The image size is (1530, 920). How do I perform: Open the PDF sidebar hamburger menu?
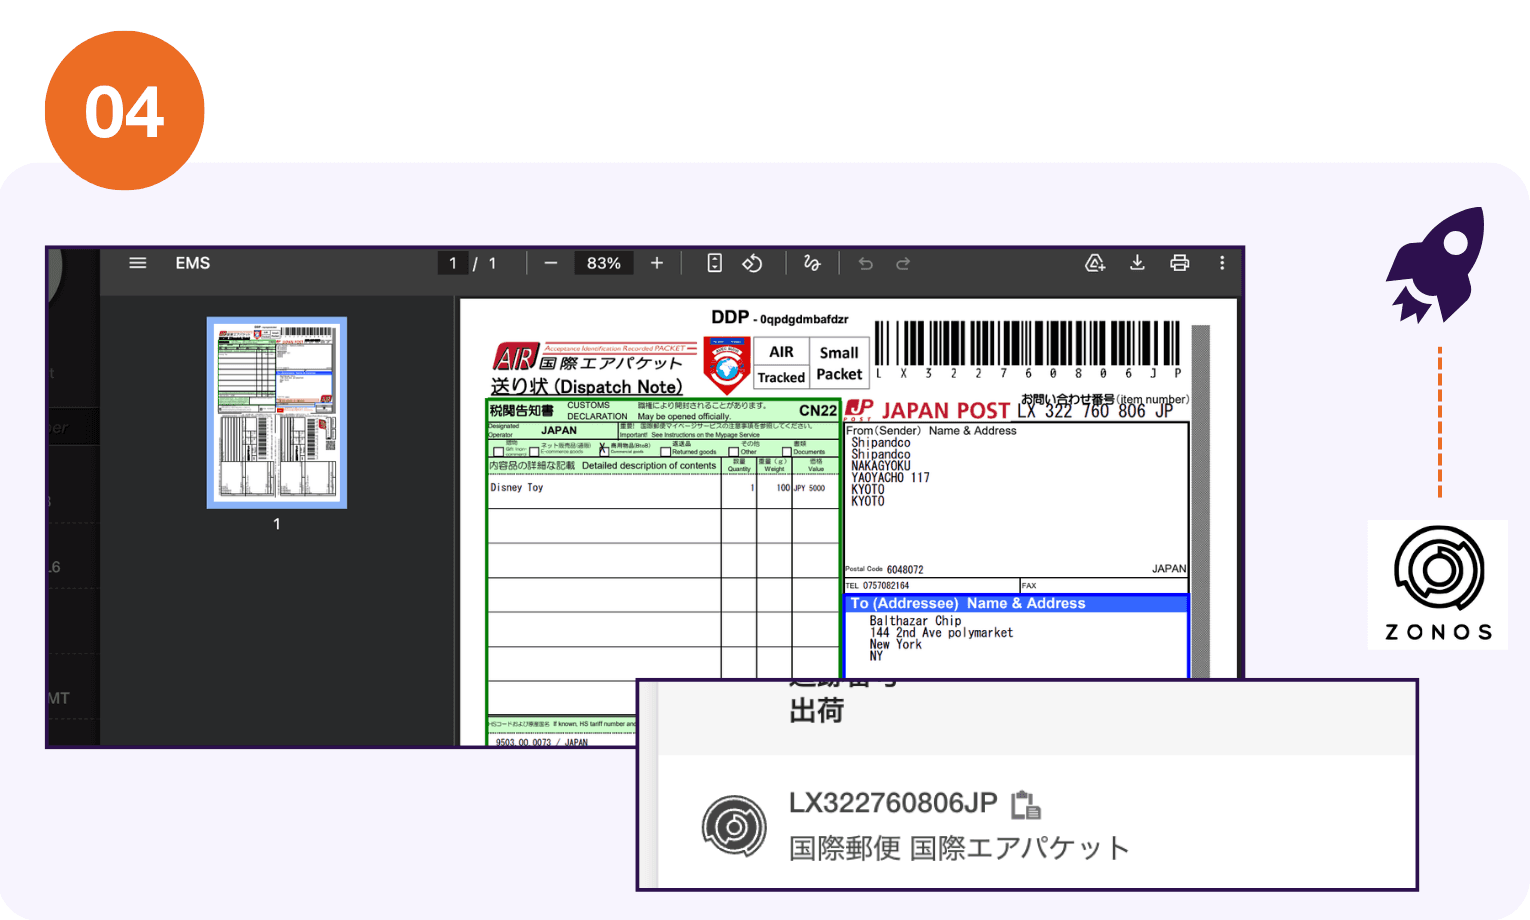click(x=138, y=263)
